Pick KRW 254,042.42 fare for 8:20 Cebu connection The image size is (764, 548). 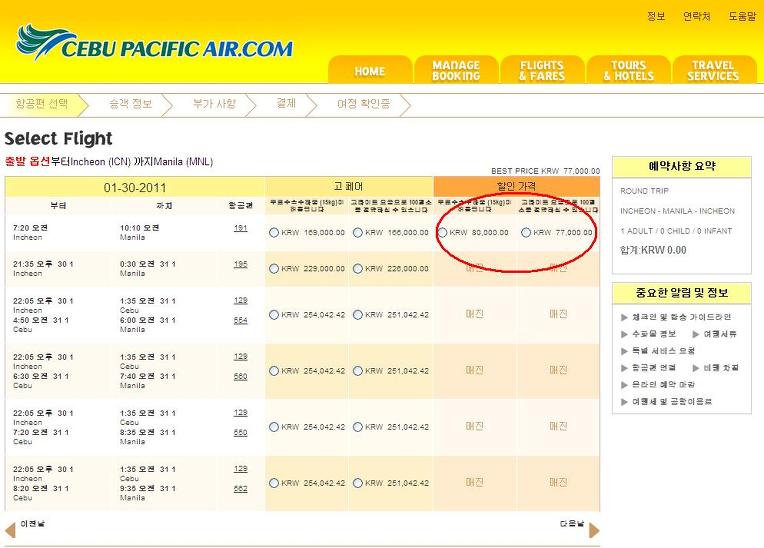point(274,483)
